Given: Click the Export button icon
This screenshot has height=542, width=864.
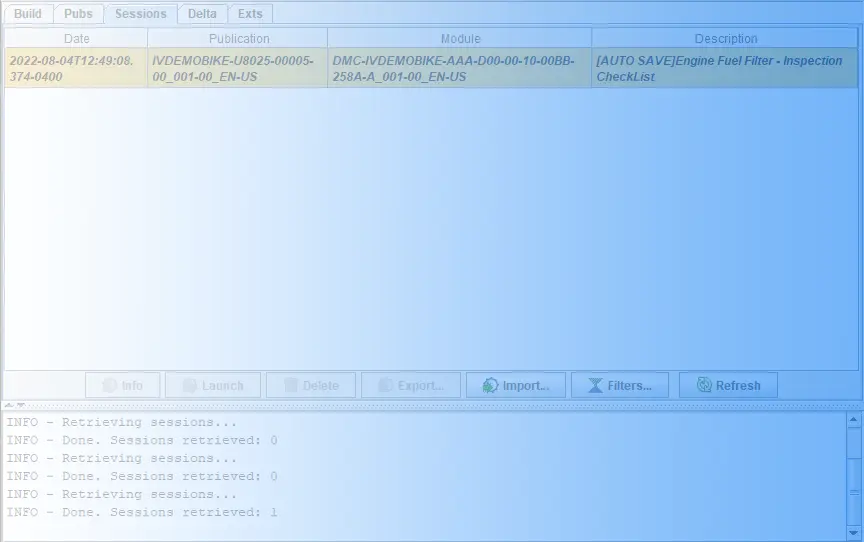Looking at the screenshot, I should [x=386, y=385].
